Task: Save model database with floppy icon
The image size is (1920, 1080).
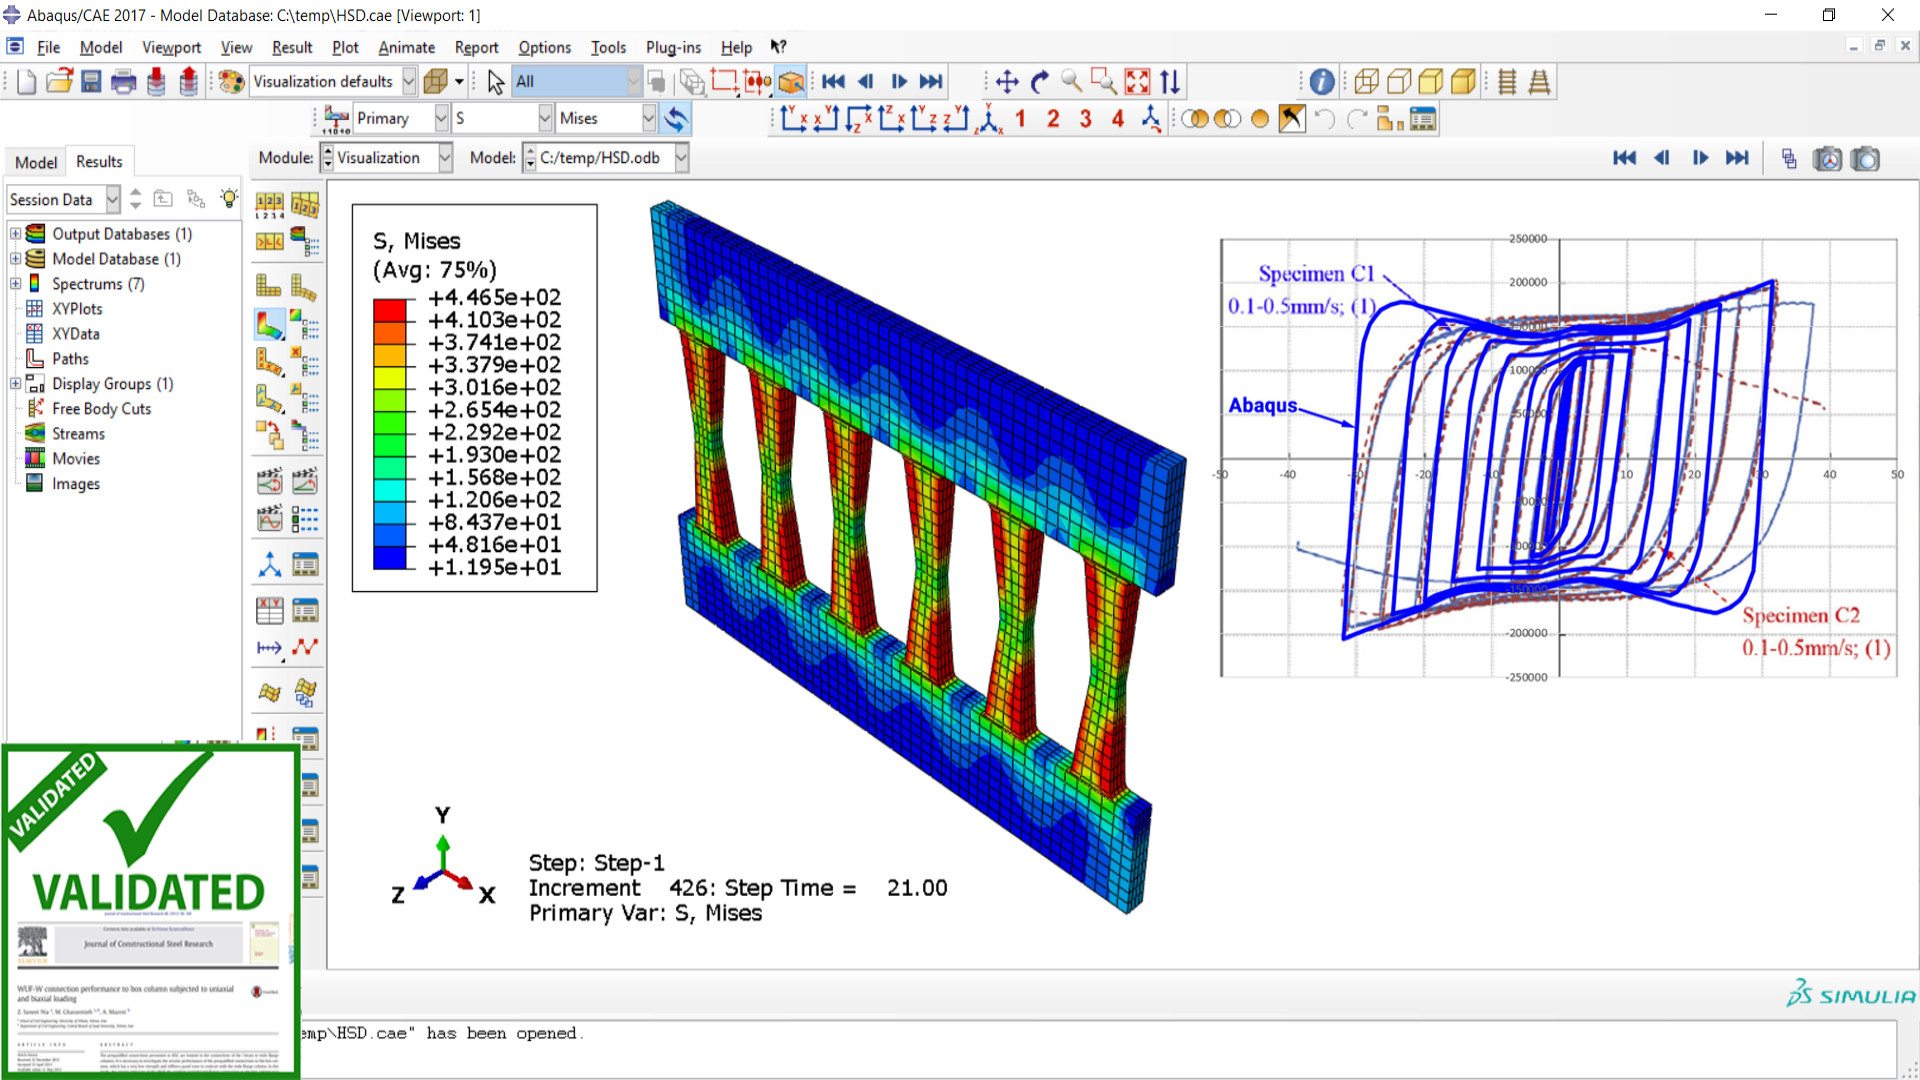Action: tap(91, 82)
